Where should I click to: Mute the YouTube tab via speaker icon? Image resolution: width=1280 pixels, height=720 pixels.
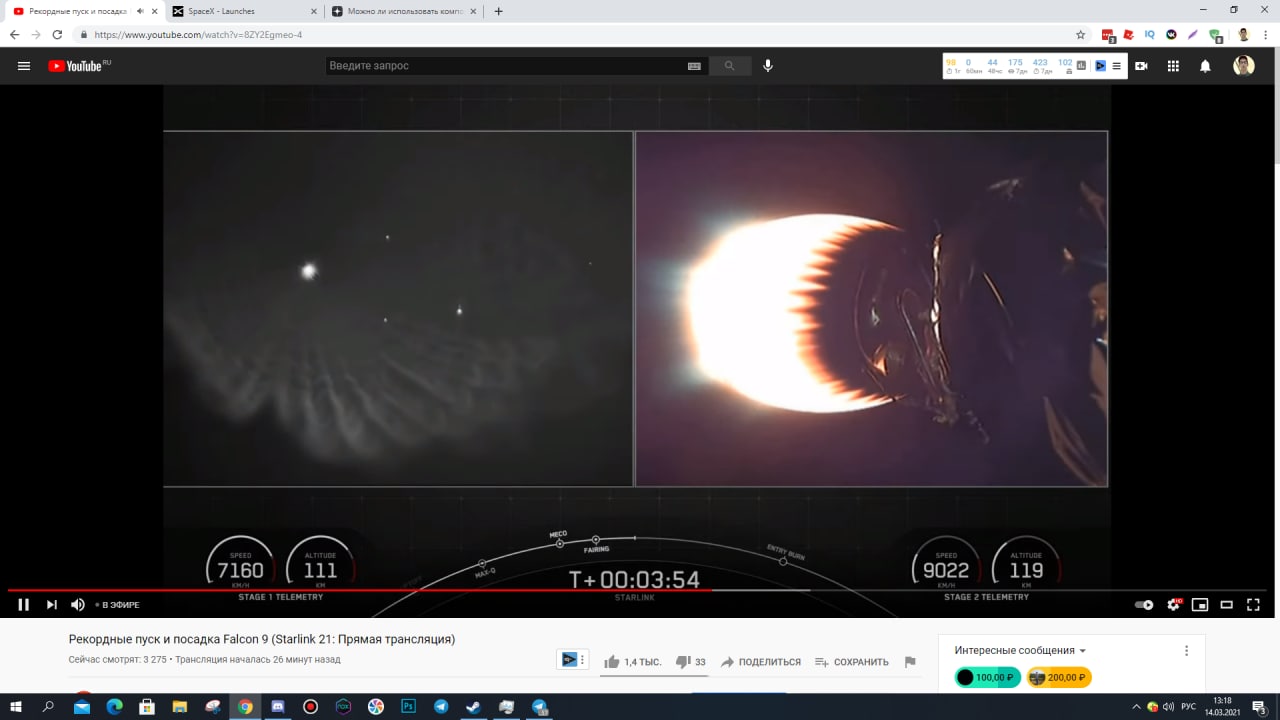coord(139,11)
